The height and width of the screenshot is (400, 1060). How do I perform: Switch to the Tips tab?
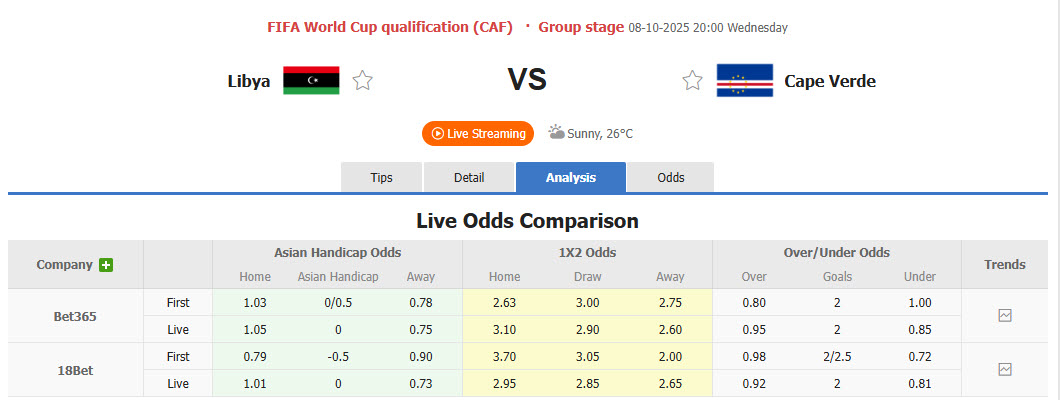(382, 177)
